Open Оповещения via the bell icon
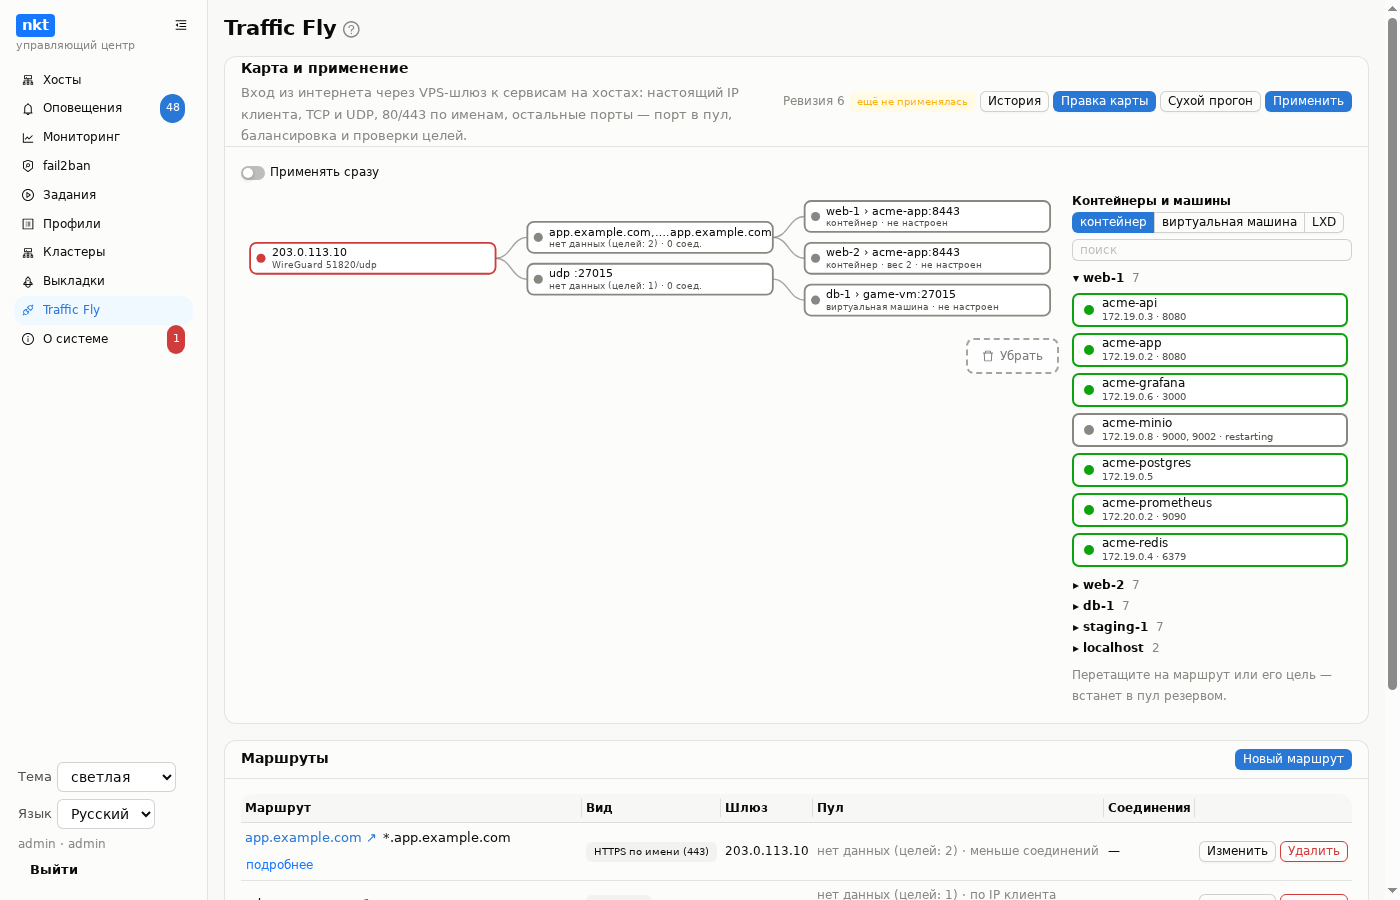 28,108
